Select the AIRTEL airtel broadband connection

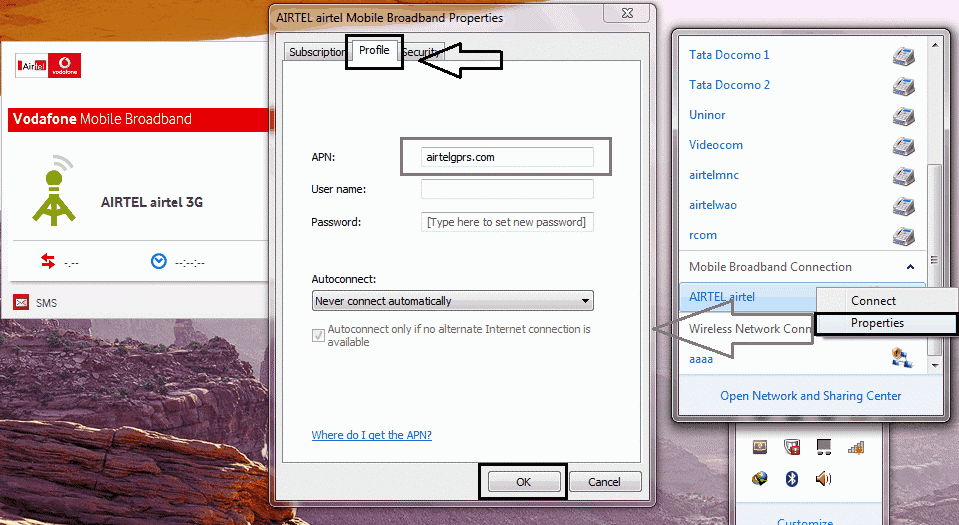(x=722, y=297)
